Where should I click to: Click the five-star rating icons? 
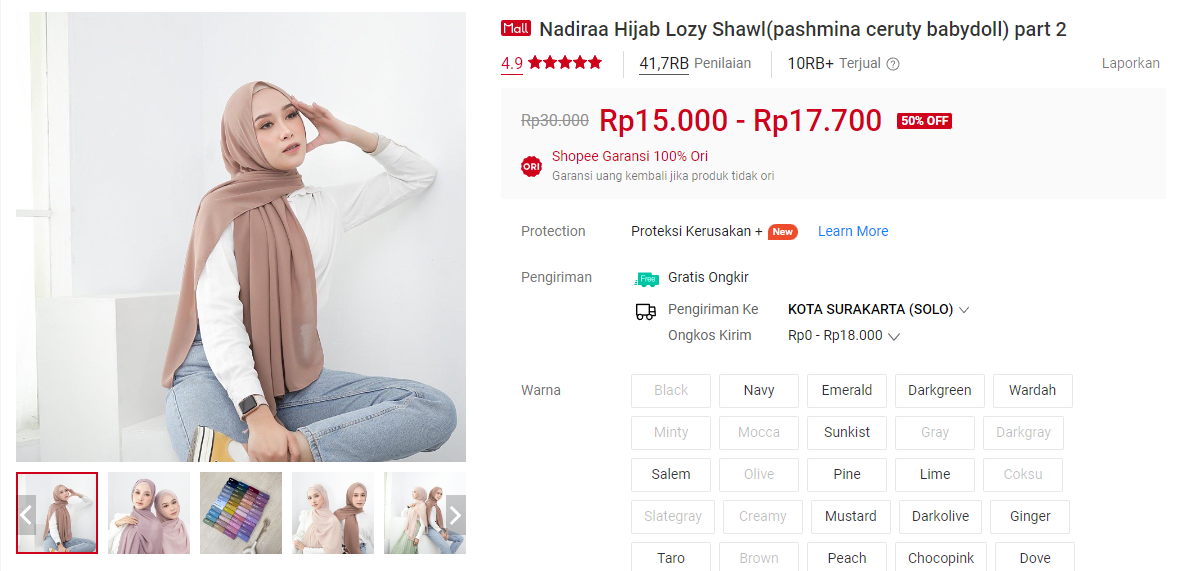click(565, 63)
